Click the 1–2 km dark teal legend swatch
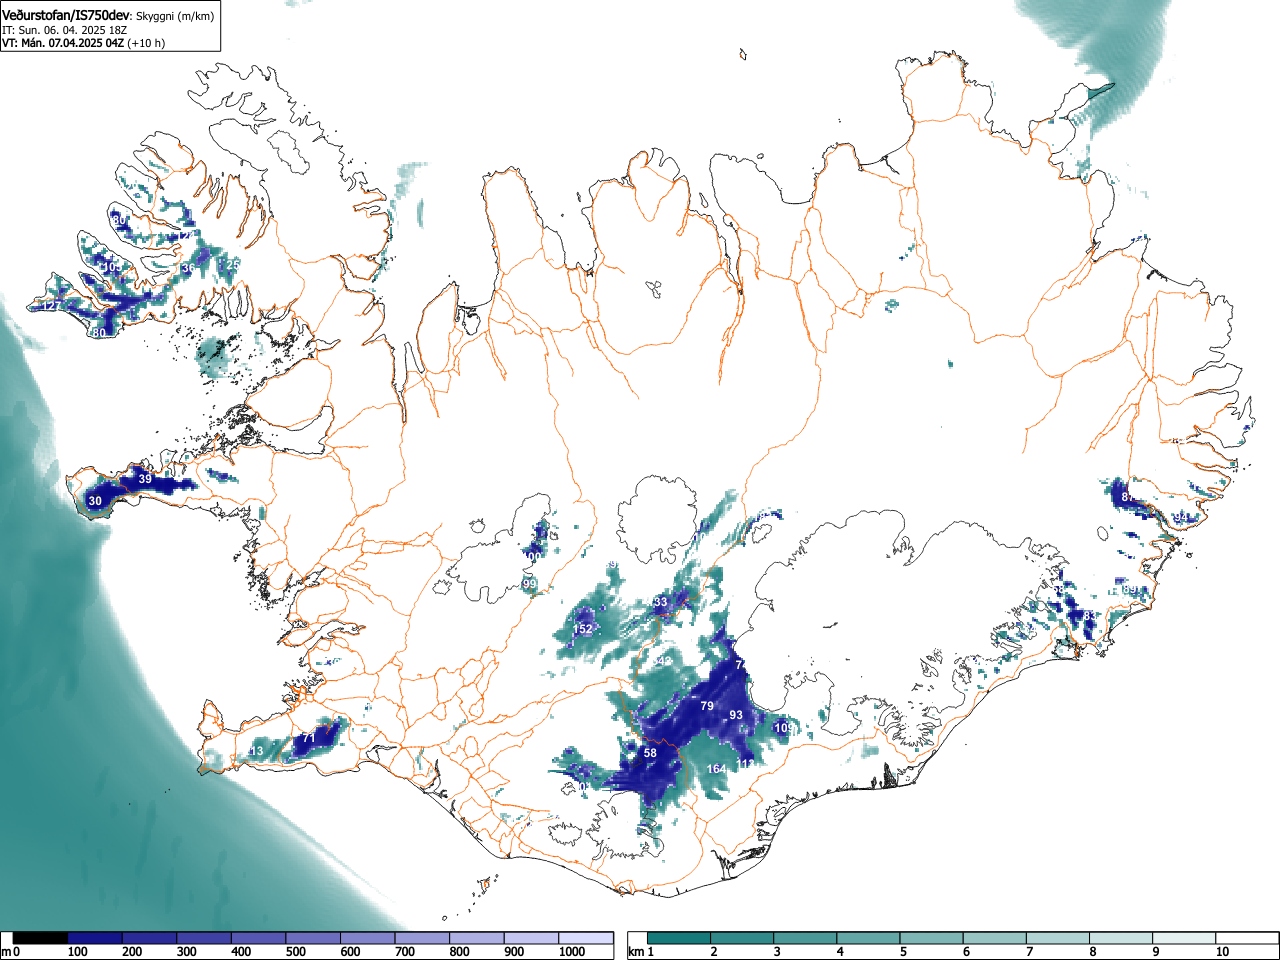Image resolution: width=1280 pixels, height=960 pixels. point(679,938)
